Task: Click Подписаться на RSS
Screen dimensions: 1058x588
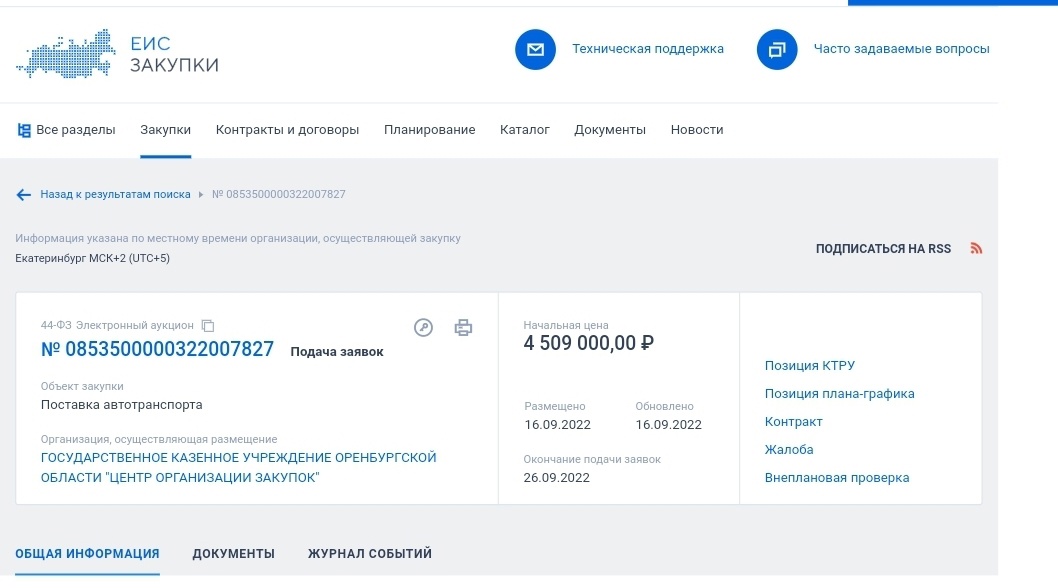Action: (883, 249)
